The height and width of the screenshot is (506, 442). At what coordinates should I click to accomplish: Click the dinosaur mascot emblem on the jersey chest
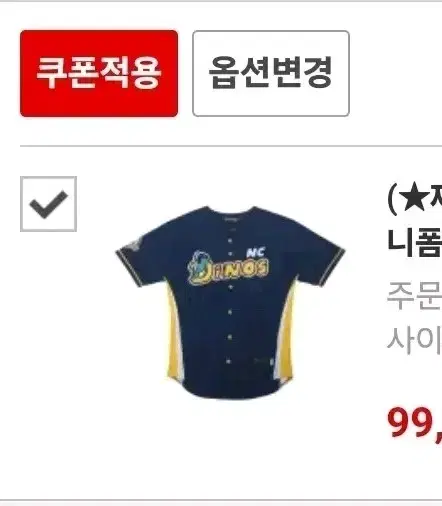(197, 269)
